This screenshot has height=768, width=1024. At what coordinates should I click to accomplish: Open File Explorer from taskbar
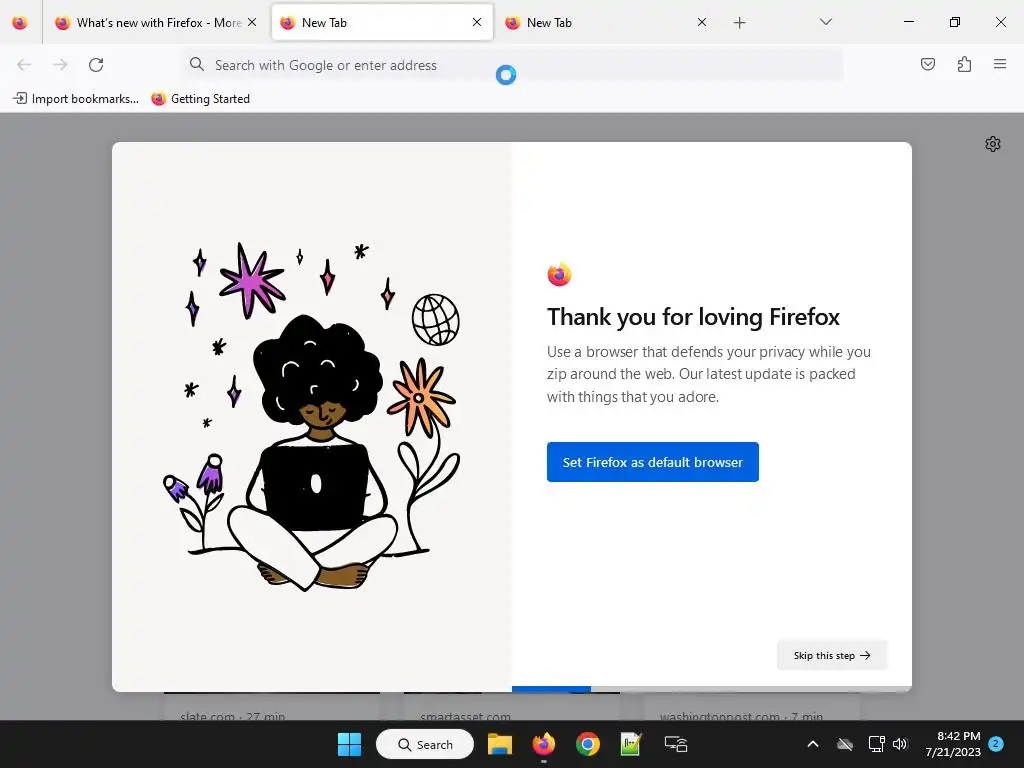tap(500, 744)
